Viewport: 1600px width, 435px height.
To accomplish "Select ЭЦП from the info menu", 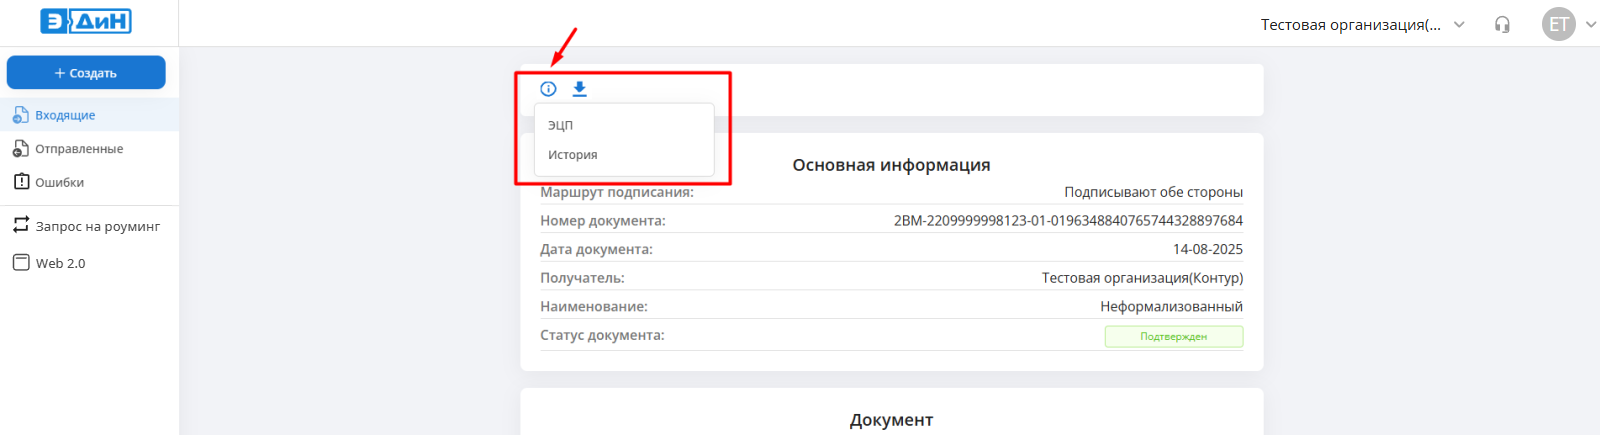I will pyautogui.click(x=561, y=125).
